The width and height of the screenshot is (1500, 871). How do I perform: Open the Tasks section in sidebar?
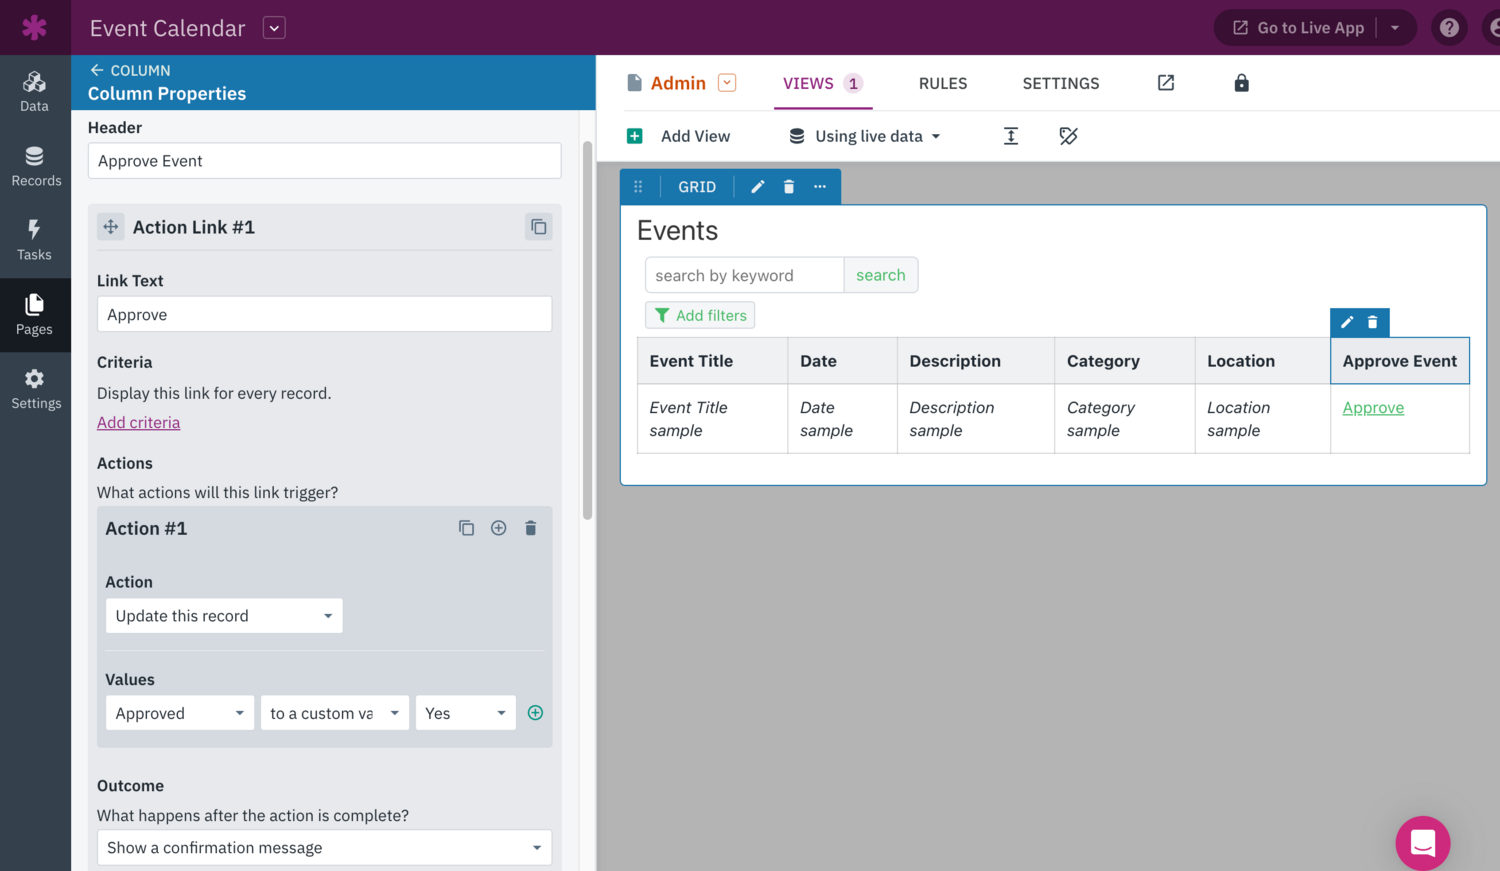coord(34,240)
